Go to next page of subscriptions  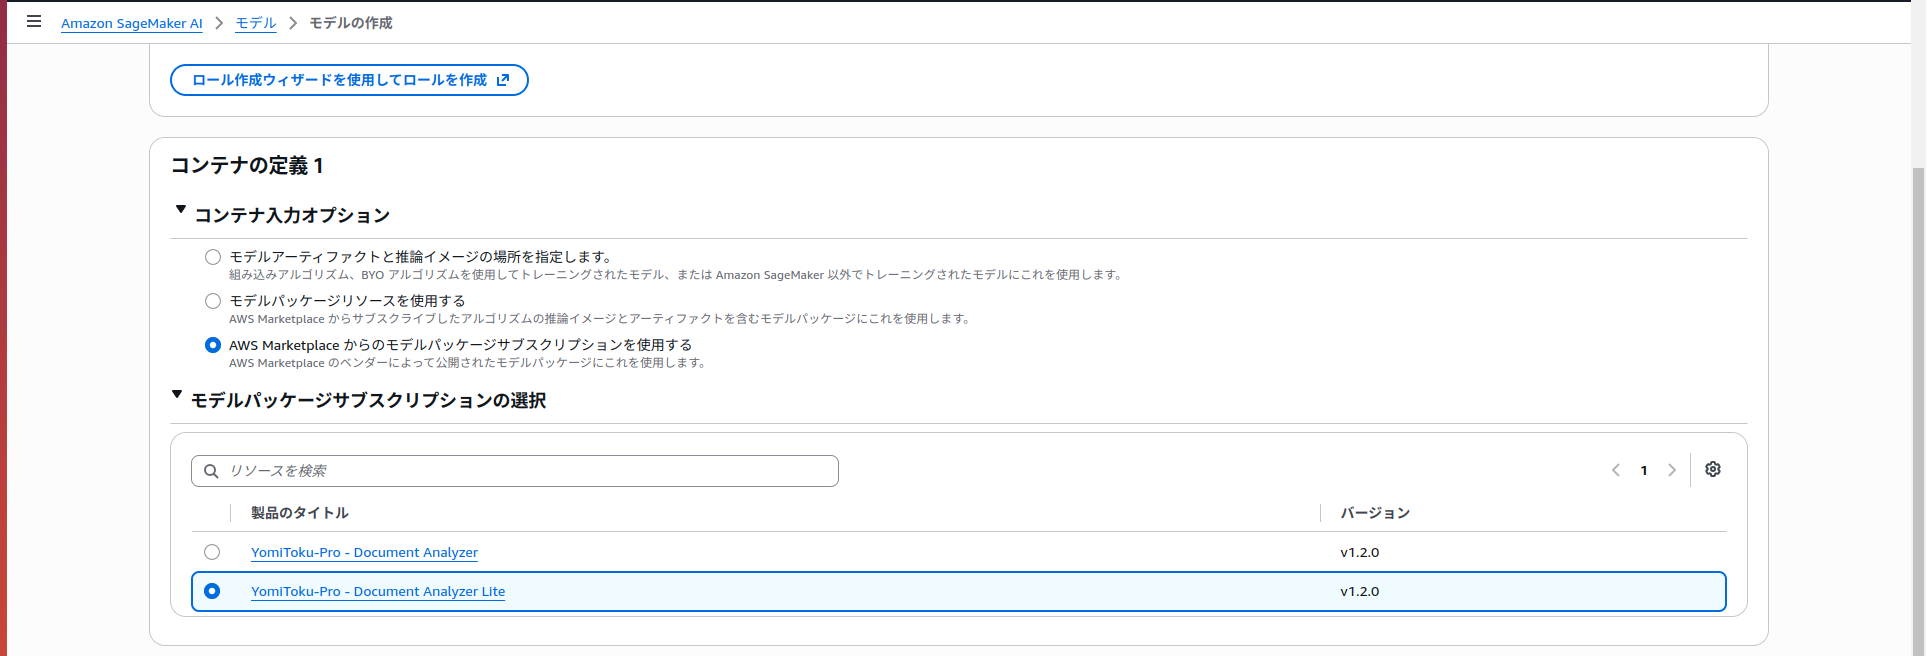(x=1672, y=470)
